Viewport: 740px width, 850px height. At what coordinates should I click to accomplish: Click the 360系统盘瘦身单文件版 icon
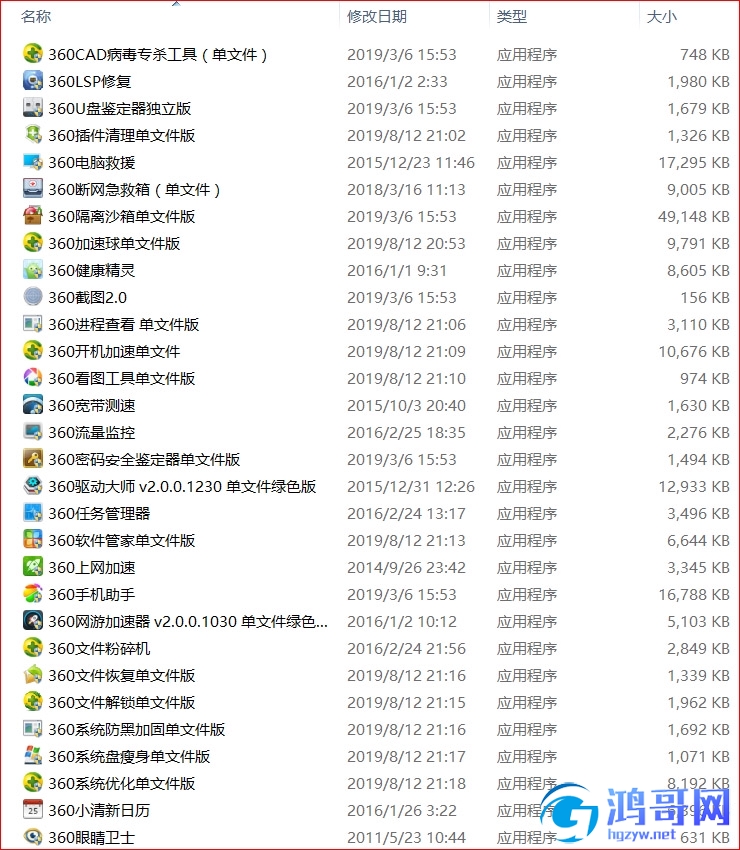click(33, 756)
